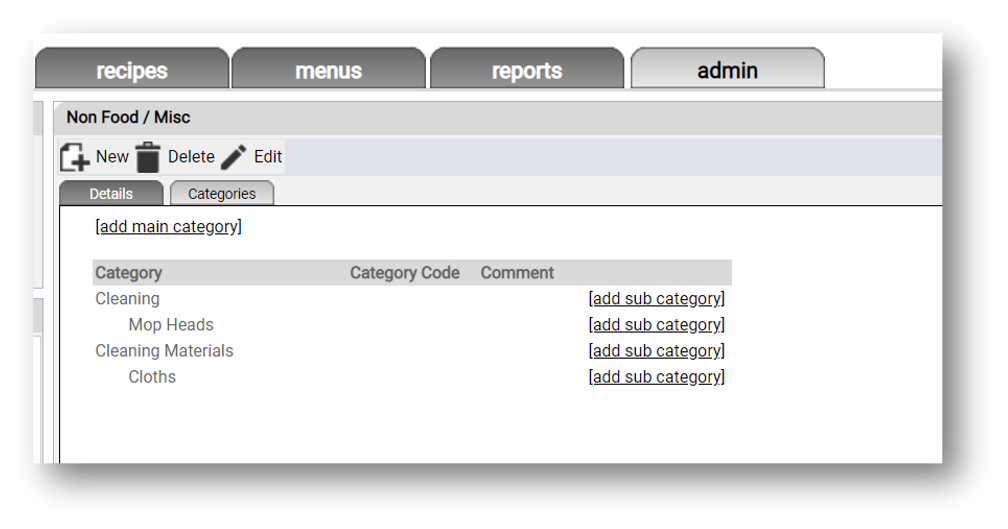Add sub category to Cloths row
Image resolution: width=1008 pixels, height=529 pixels.
tap(657, 377)
